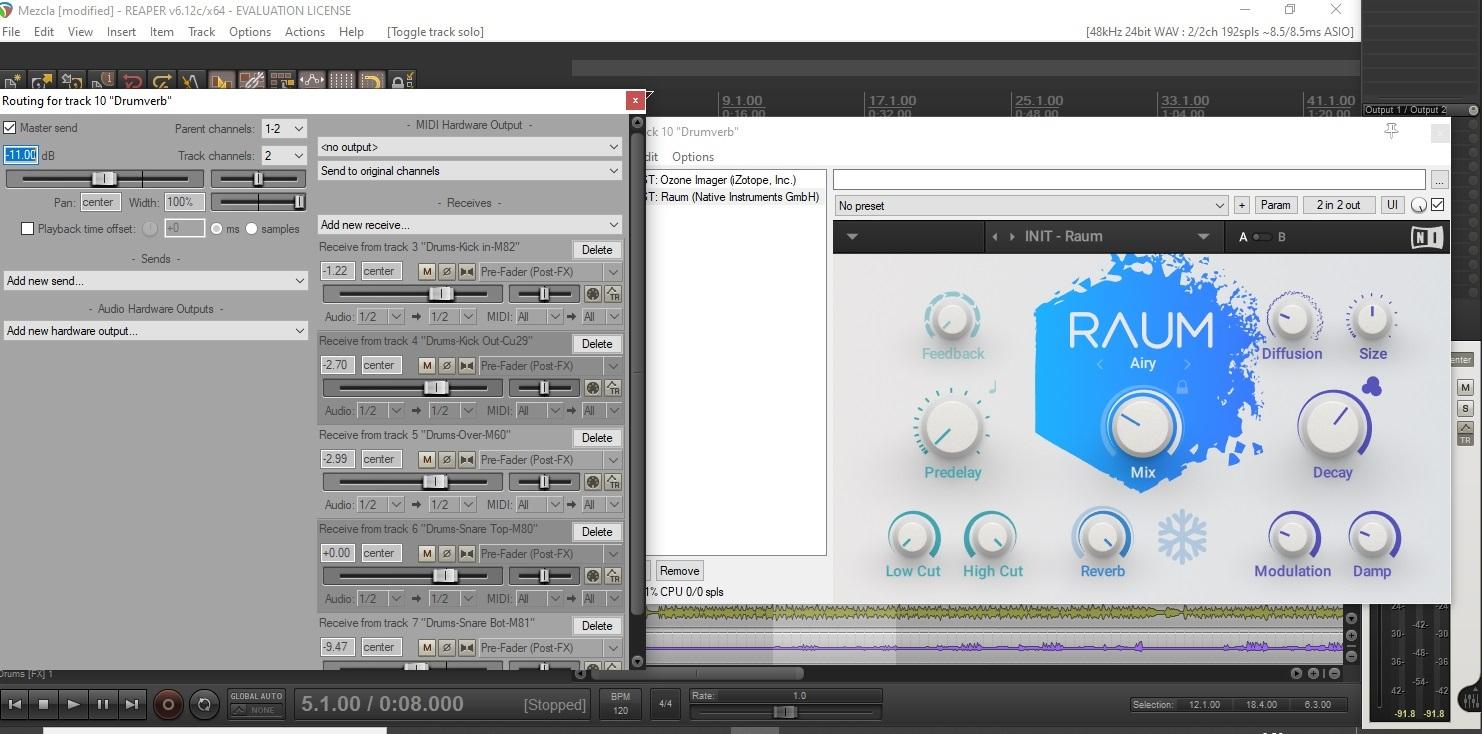The image size is (1482, 734).
Task: Toggle the metronome toolbar icon
Action: click(192, 81)
